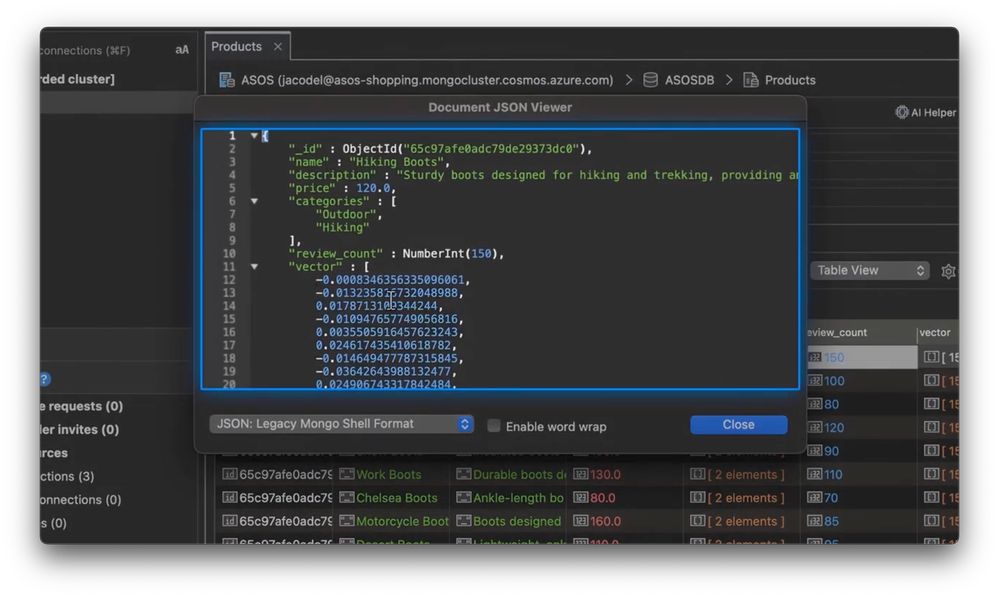Viewport: 999px width, 597px height.
Task: Click line 10 review_count NumberInt(150)
Action: [x=396, y=254]
